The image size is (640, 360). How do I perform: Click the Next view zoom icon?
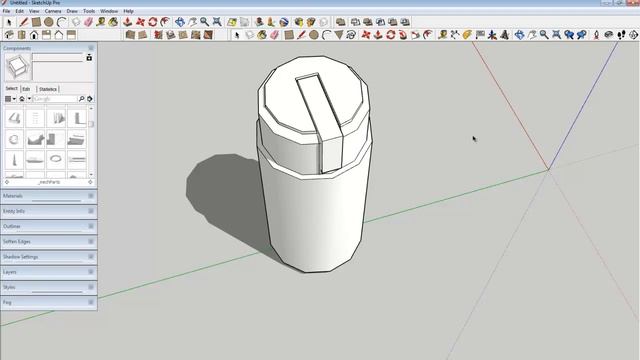click(582, 35)
